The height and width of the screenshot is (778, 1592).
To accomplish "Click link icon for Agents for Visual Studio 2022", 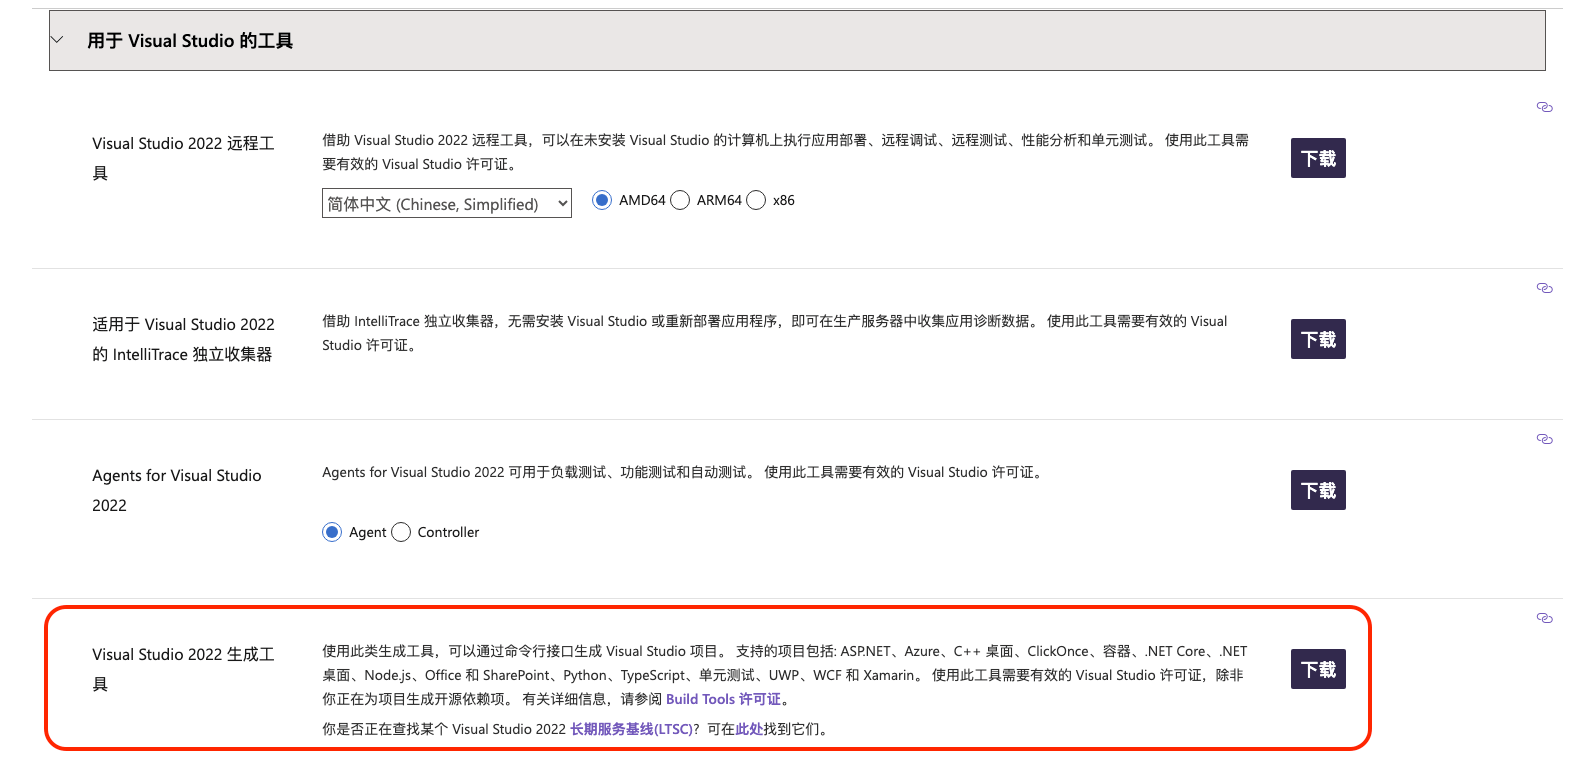I will point(1544,439).
